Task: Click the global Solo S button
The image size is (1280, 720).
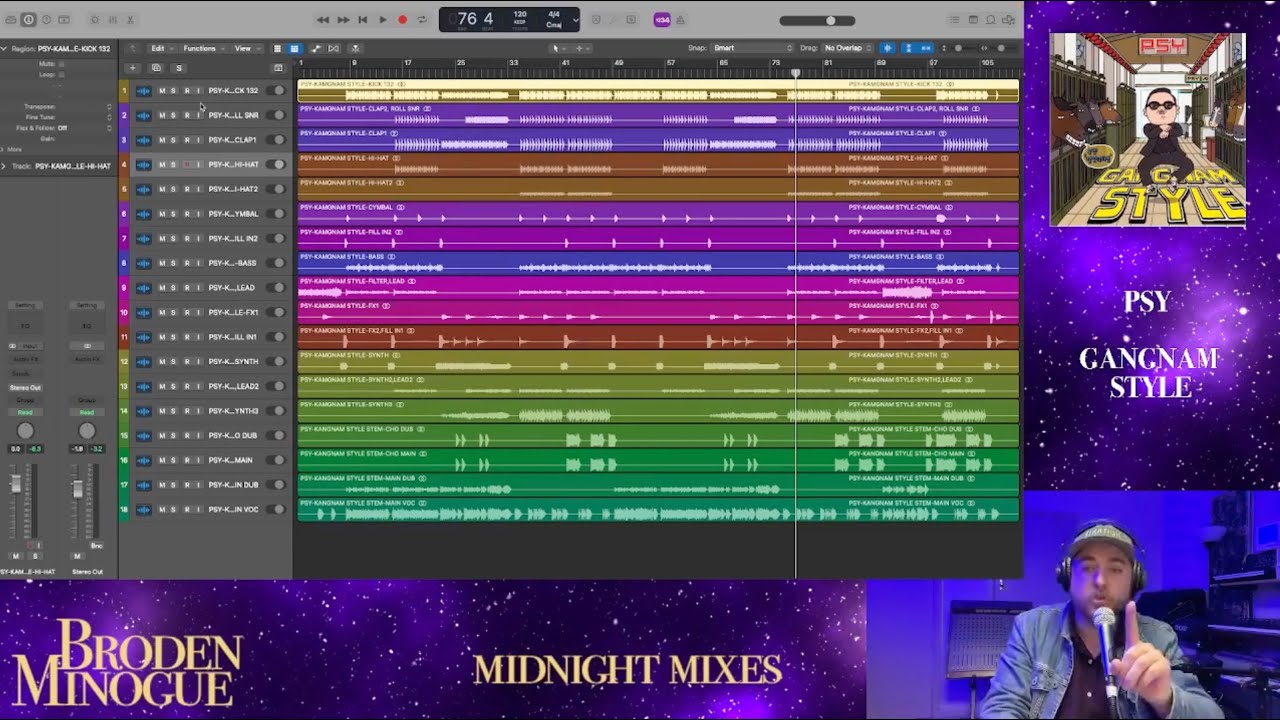Action: click(178, 68)
